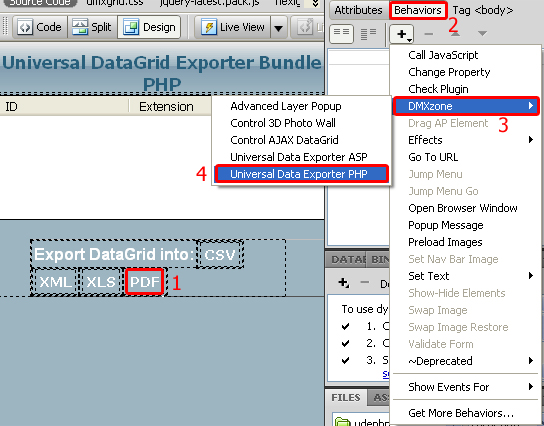Select Universal Data Exporter PHP

(301, 174)
